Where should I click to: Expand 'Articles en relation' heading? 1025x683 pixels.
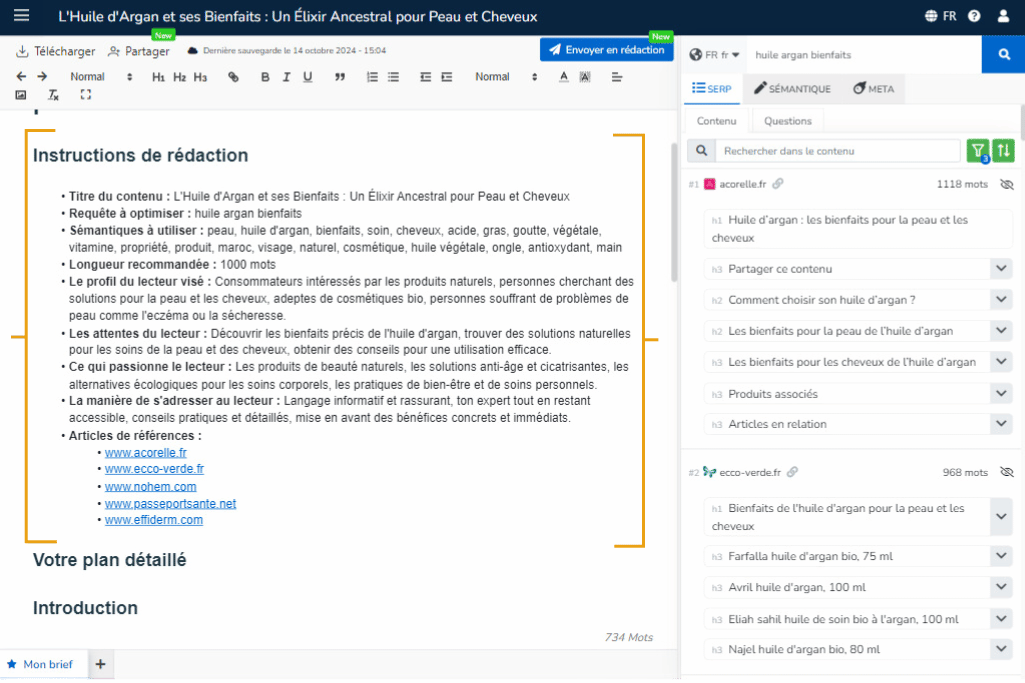click(x=1001, y=424)
